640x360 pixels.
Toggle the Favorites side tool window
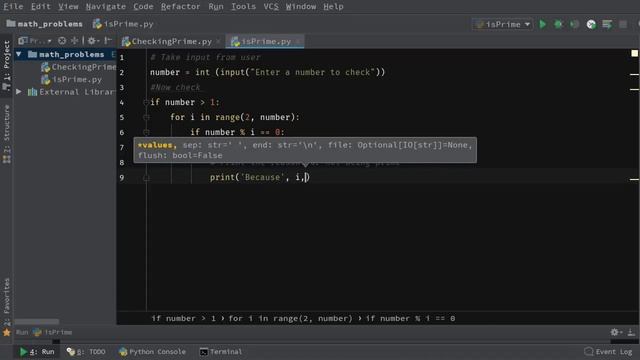pyautogui.click(x=7, y=301)
